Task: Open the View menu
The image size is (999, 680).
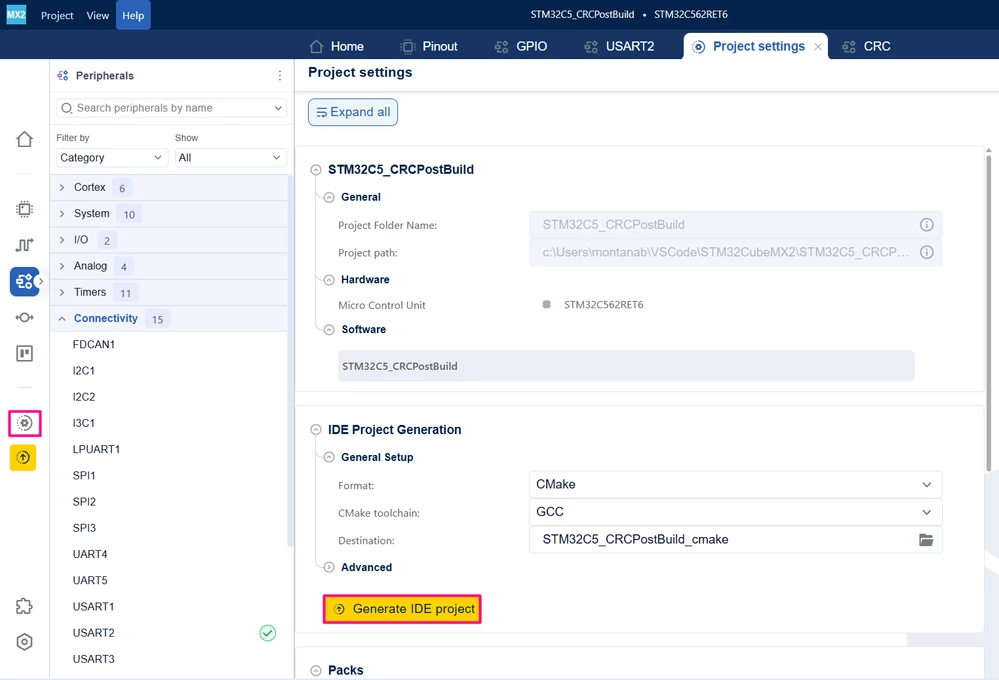Action: tap(97, 15)
